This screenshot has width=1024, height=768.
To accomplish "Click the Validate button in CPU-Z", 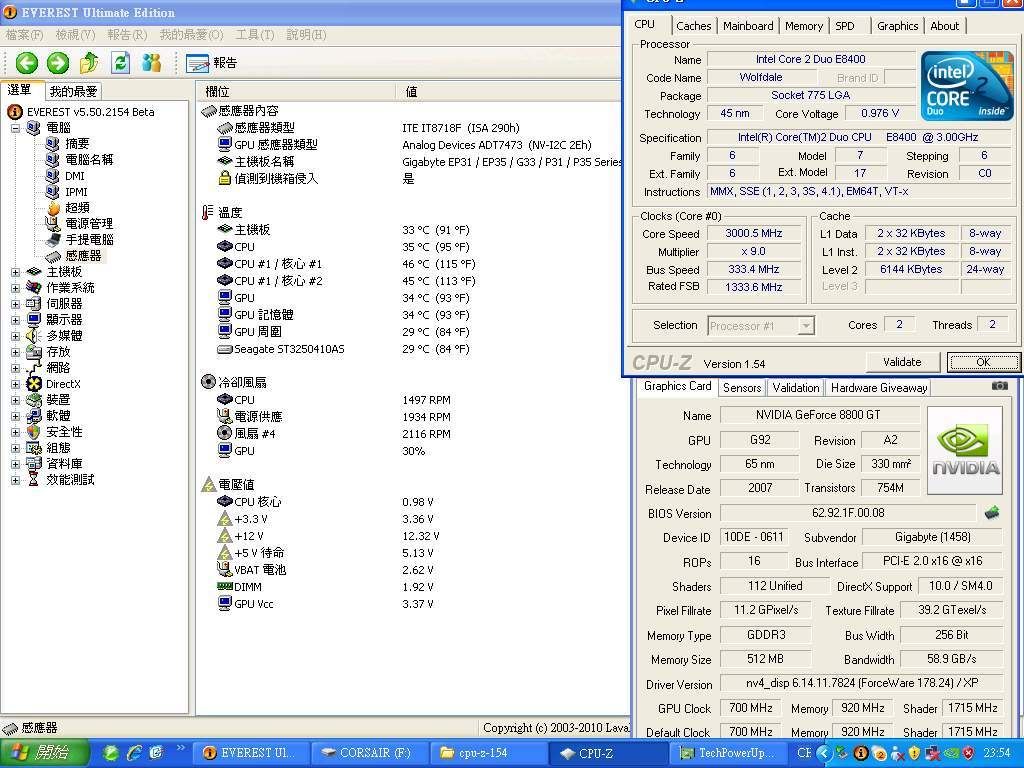I will click(x=903, y=362).
